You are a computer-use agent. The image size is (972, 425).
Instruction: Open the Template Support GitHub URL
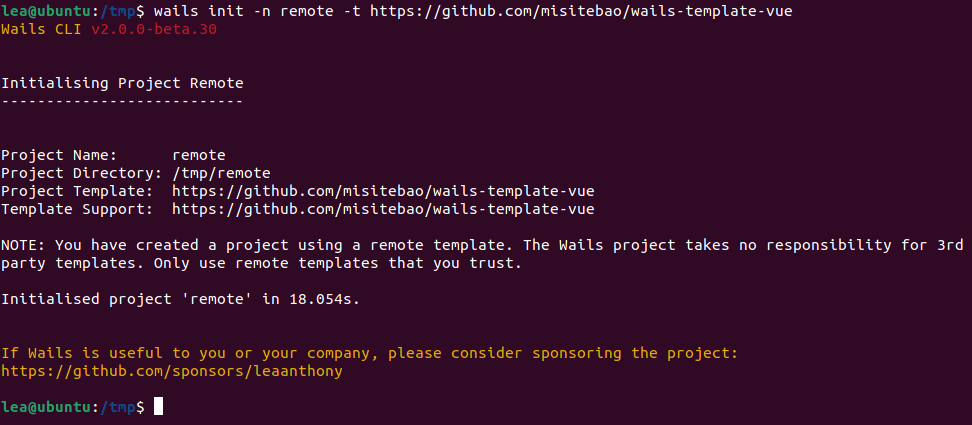coord(383,209)
